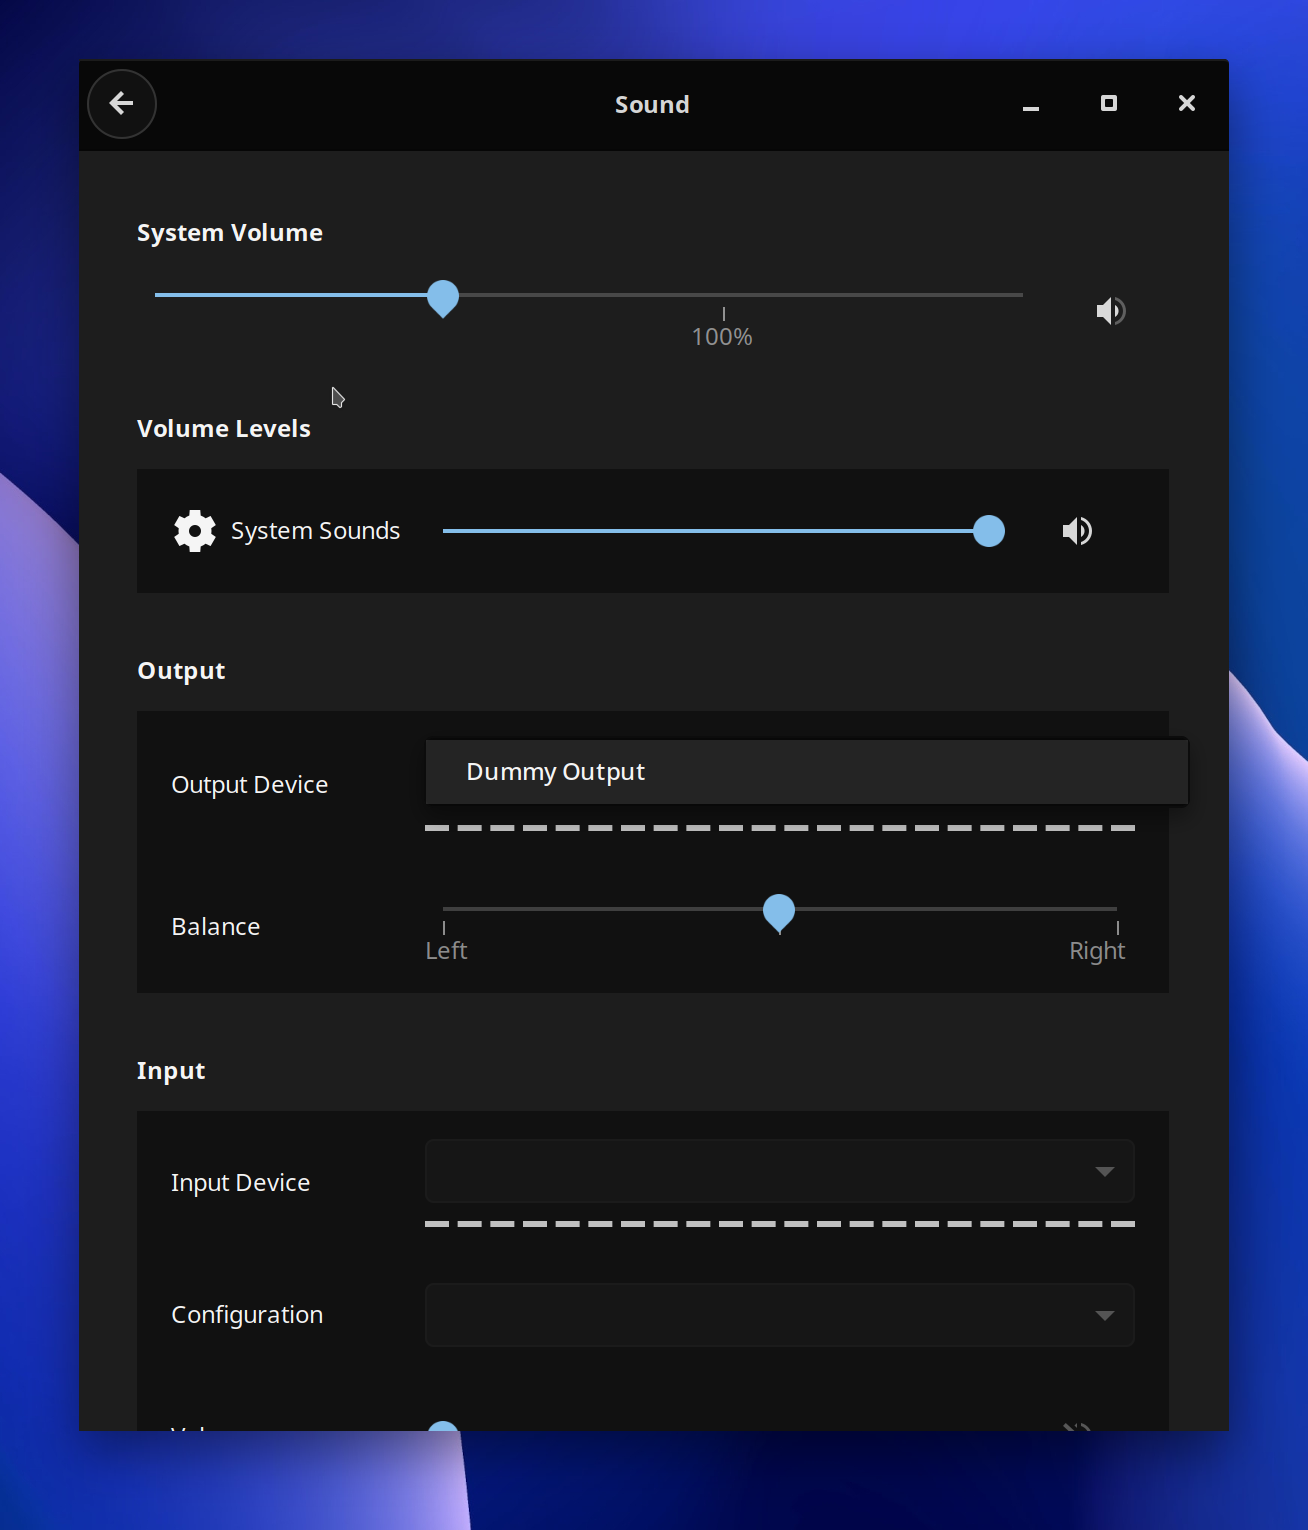Image resolution: width=1308 pixels, height=1530 pixels.
Task: Click the Left end of Balance slider
Action: tap(444, 909)
